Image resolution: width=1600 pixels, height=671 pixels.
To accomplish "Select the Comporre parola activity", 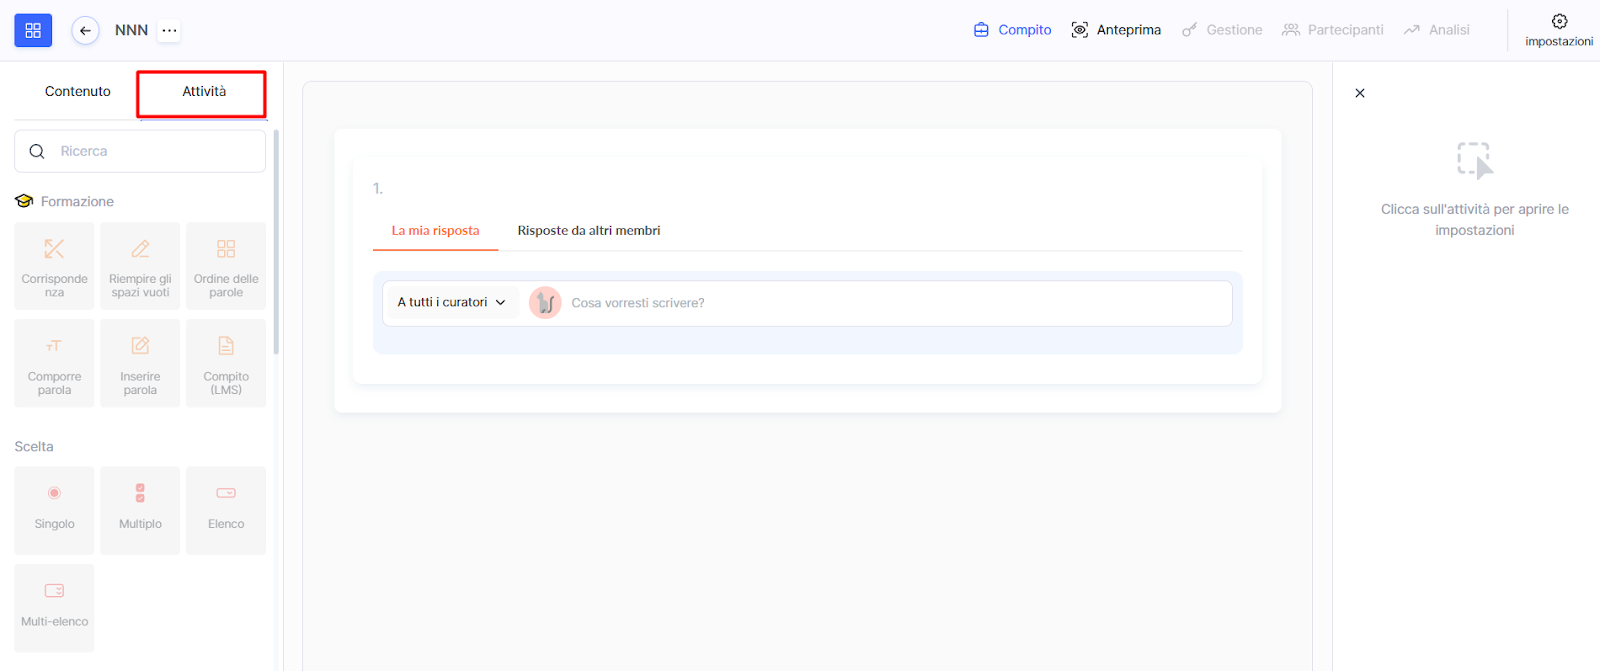I will click(54, 363).
